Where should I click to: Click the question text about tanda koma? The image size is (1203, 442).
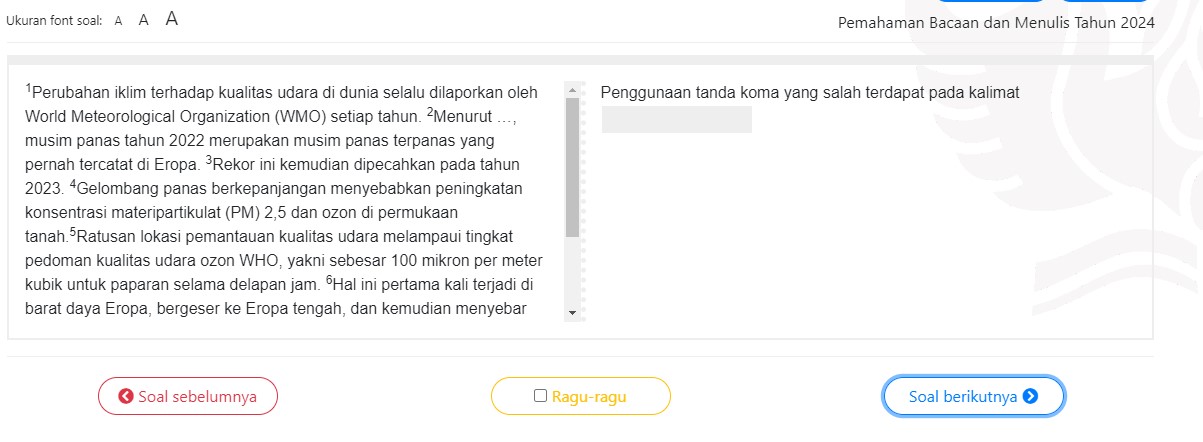point(809,93)
